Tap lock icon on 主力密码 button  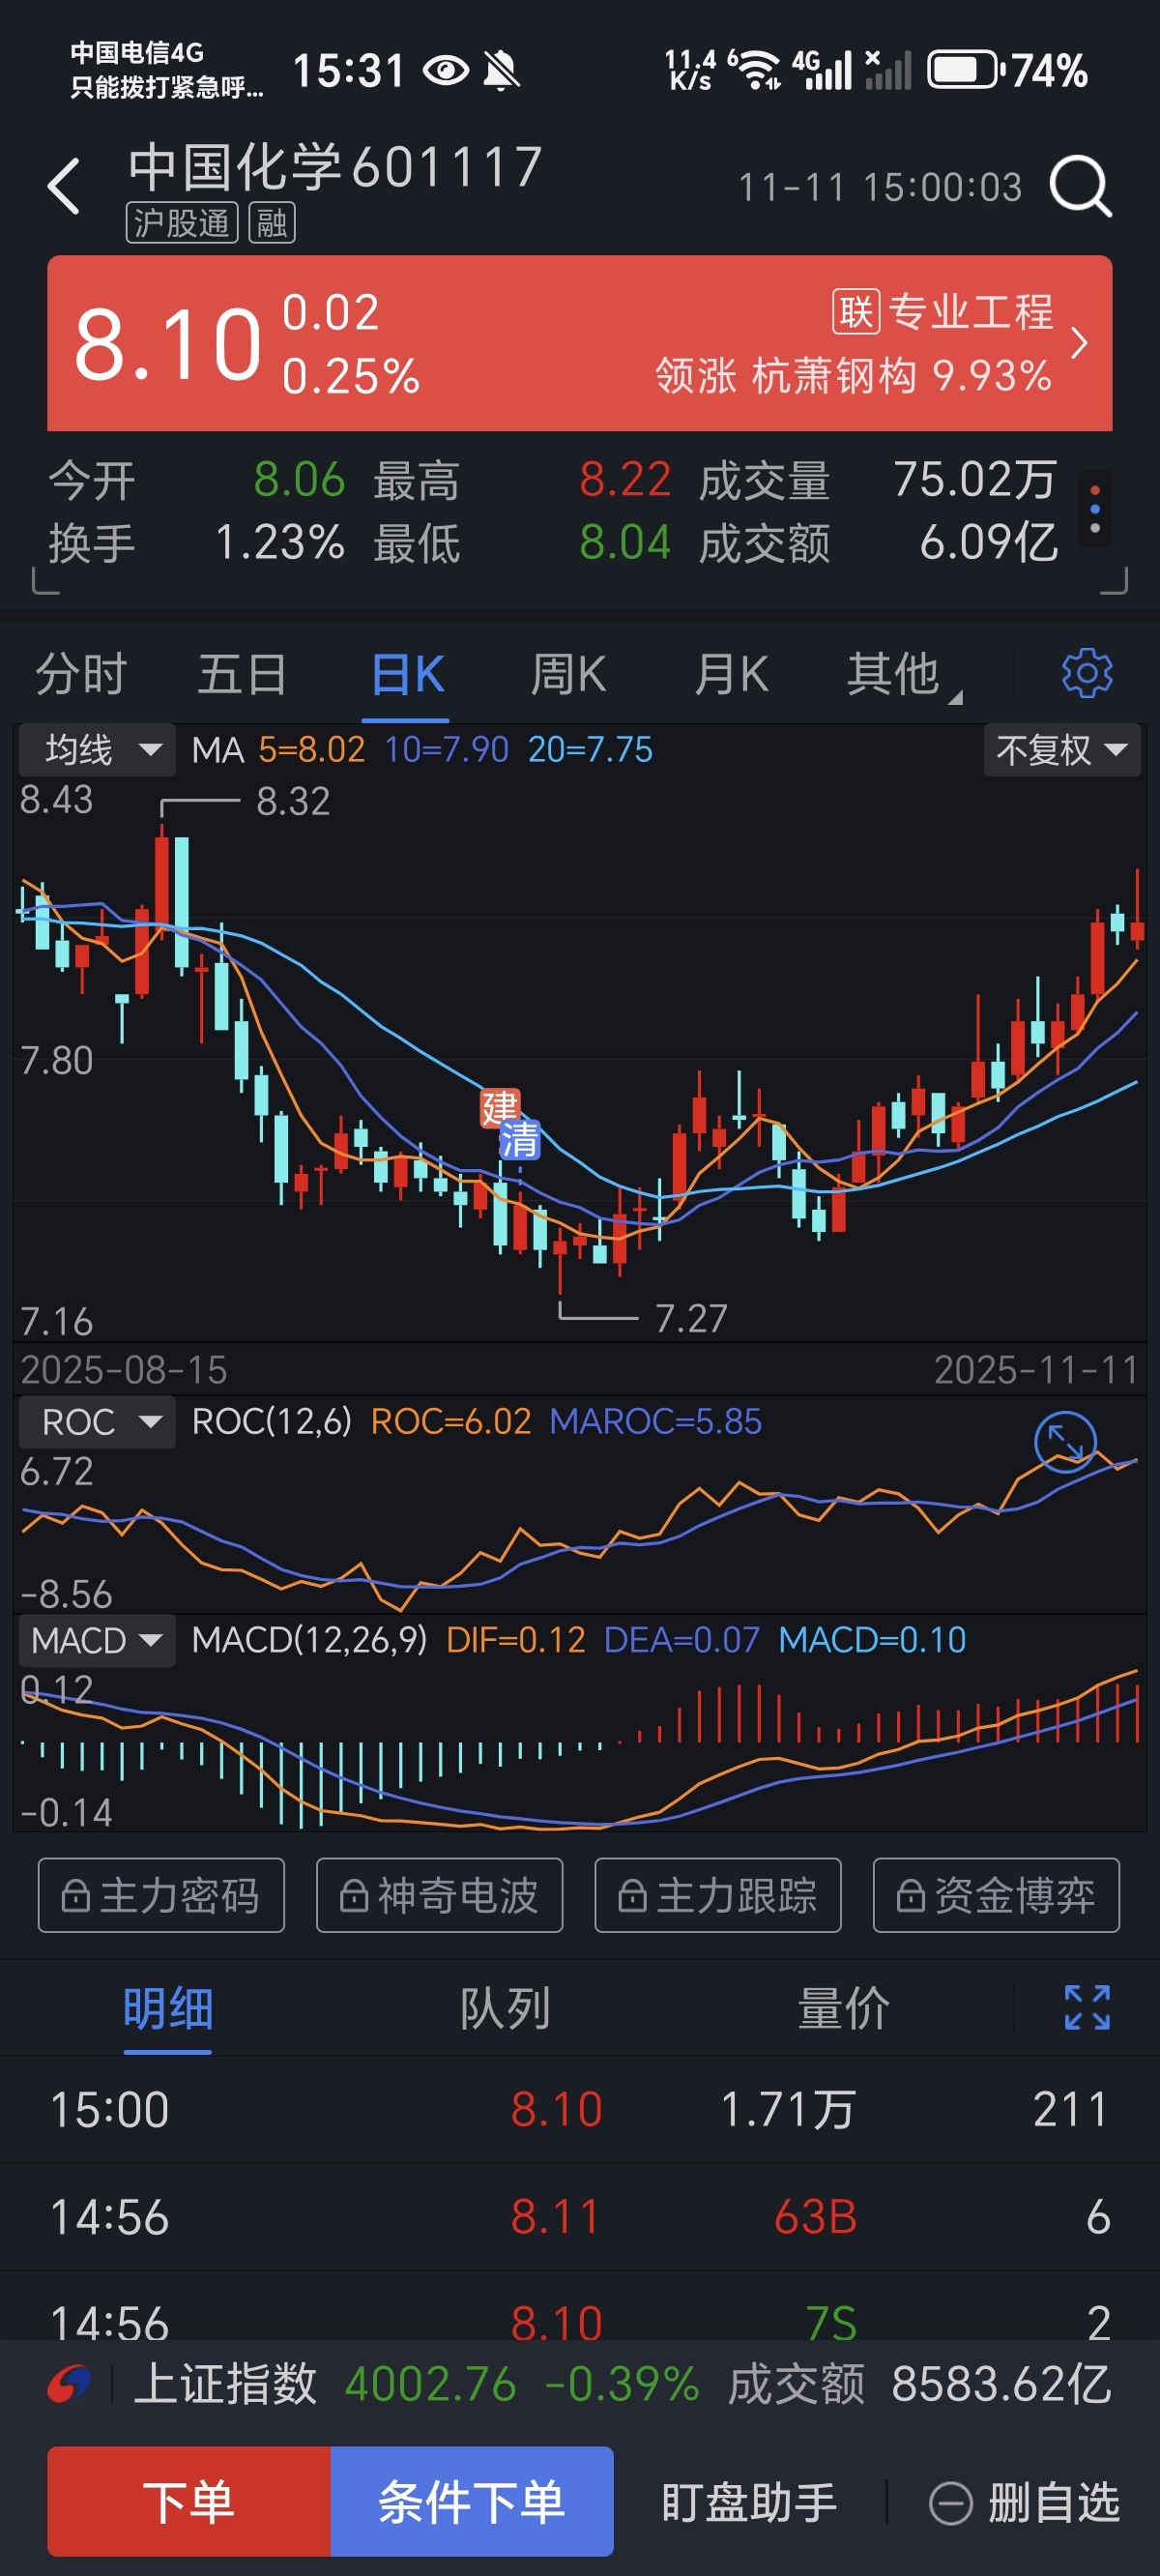click(76, 1895)
